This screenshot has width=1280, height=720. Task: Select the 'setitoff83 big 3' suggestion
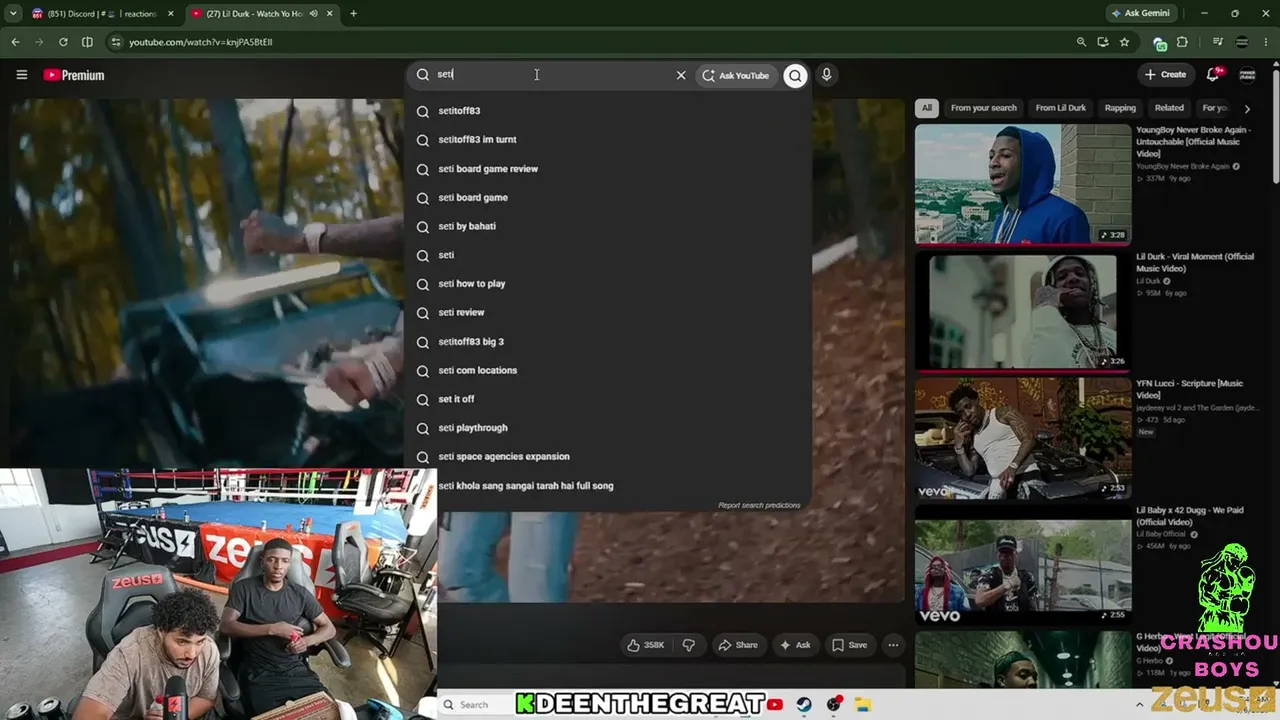(x=608, y=342)
